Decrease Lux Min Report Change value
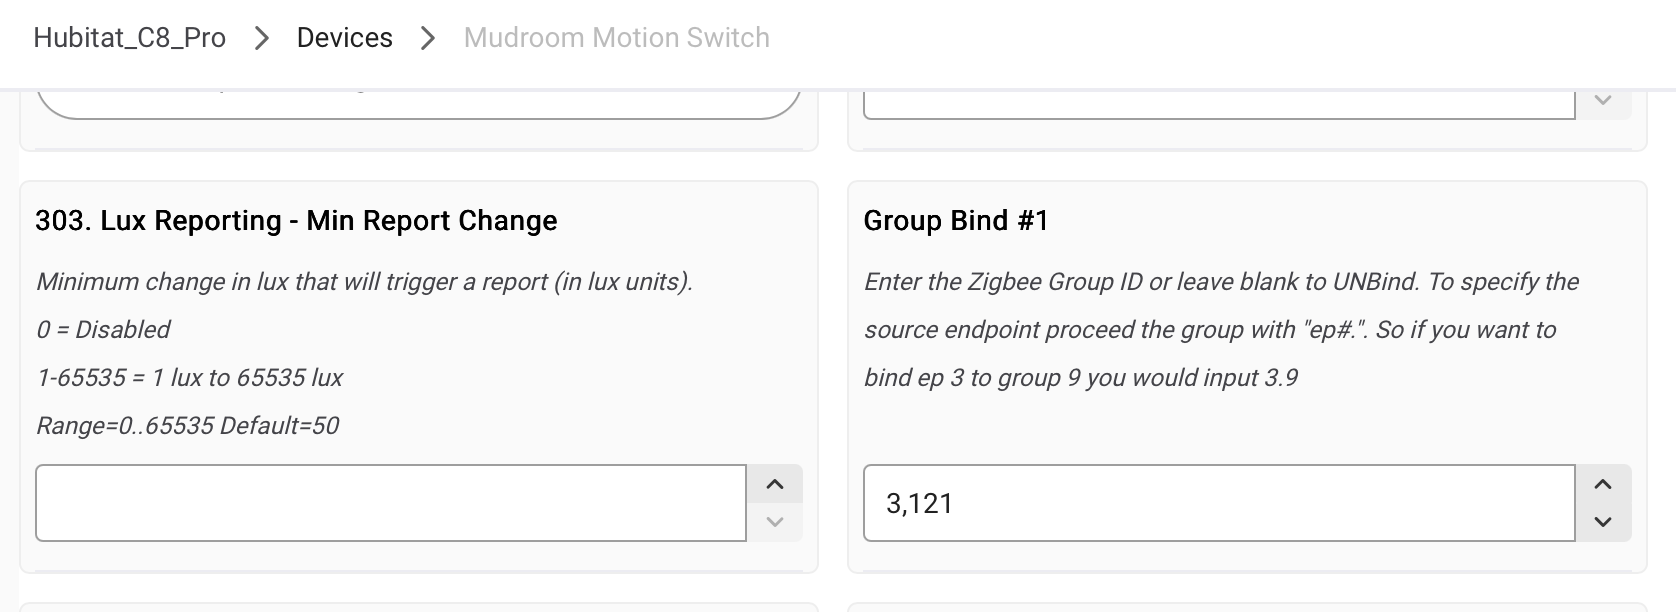Image resolution: width=1676 pixels, height=612 pixels. [x=774, y=521]
